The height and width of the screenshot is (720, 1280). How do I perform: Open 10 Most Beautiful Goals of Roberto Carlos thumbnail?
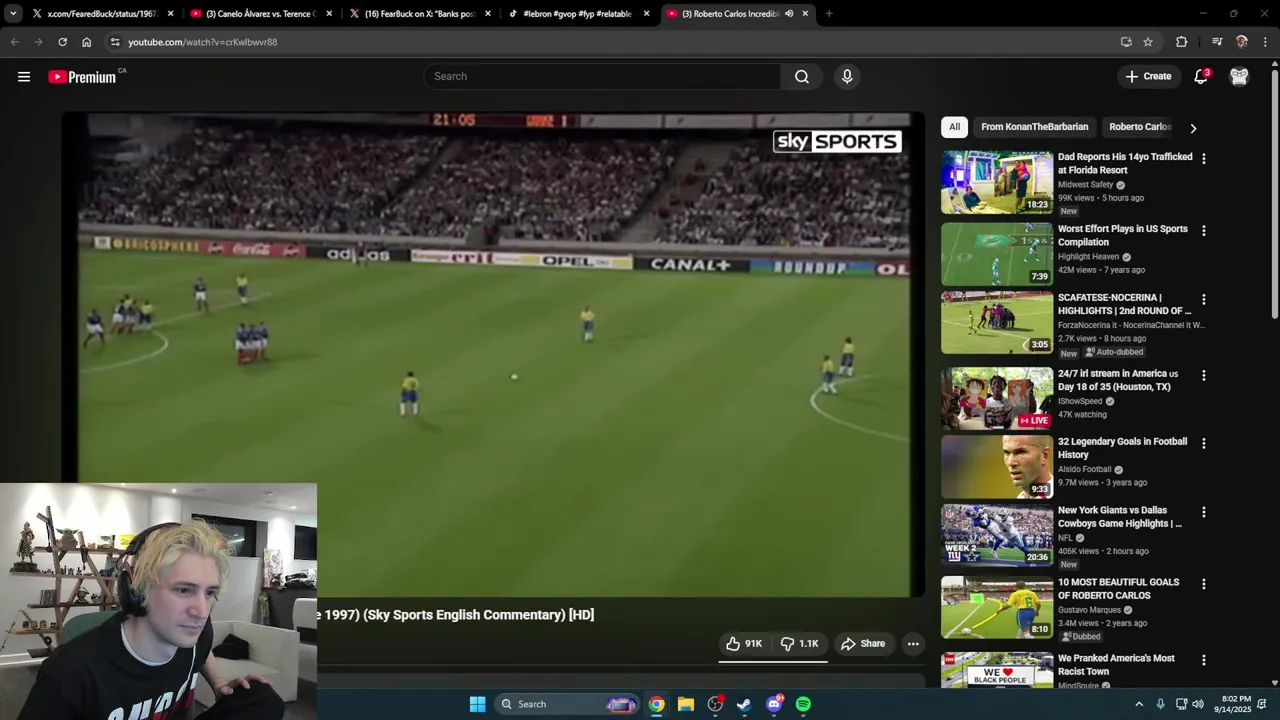(x=997, y=607)
